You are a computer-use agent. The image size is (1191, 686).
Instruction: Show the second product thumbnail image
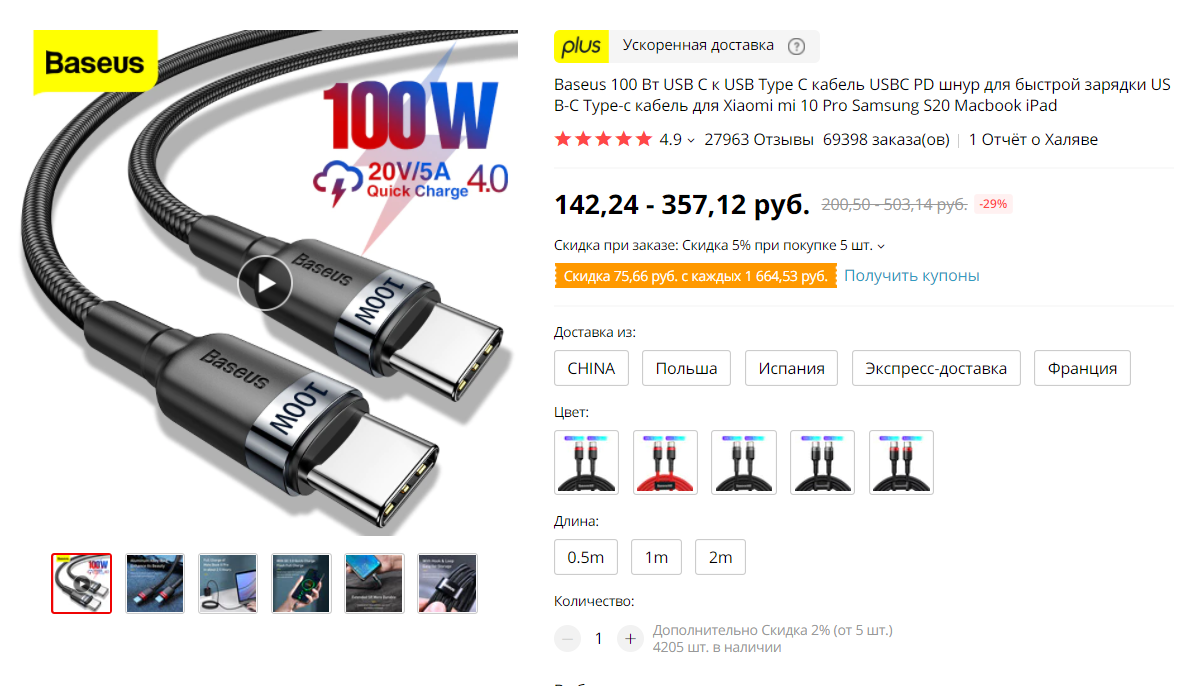point(155,583)
